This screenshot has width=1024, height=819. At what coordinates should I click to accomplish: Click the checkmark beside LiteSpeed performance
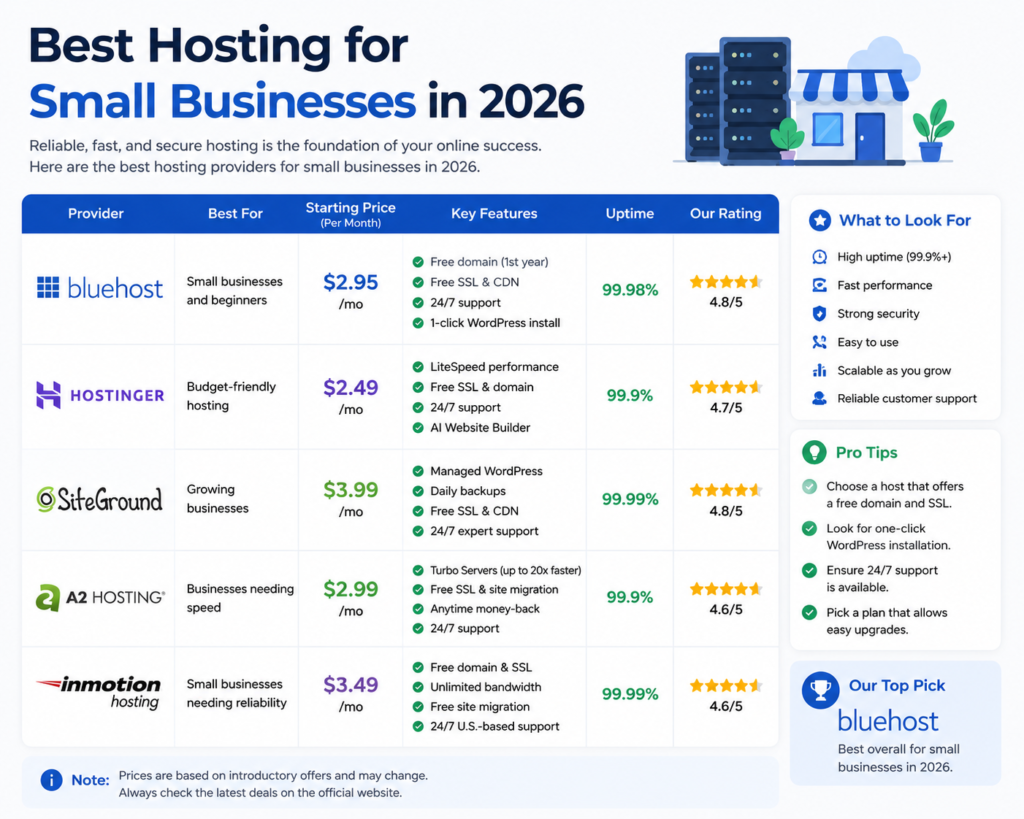click(x=418, y=367)
